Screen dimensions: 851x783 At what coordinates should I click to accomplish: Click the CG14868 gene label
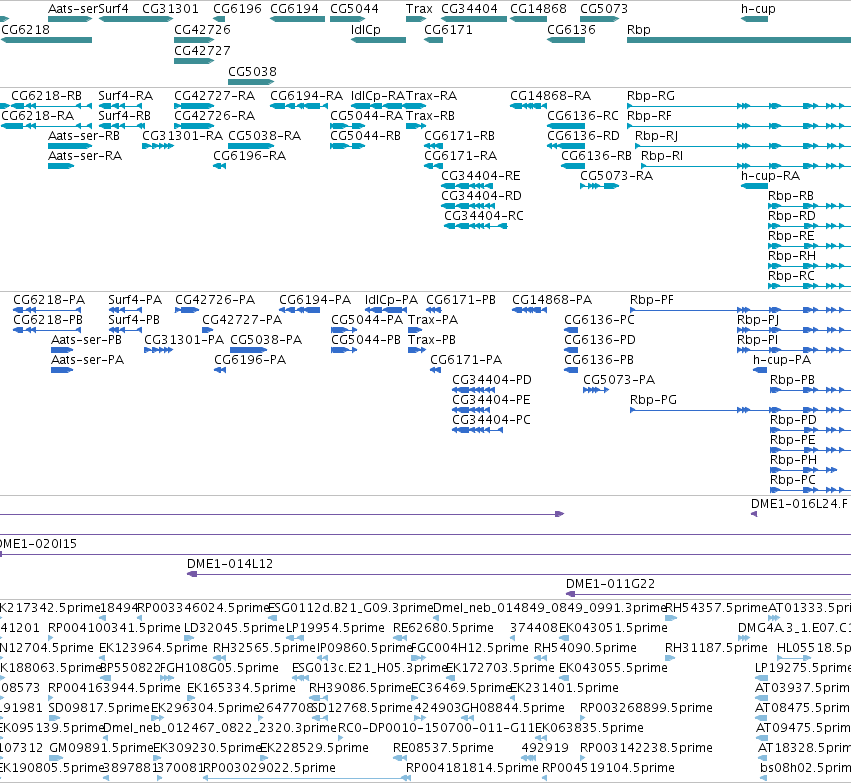pos(538,9)
